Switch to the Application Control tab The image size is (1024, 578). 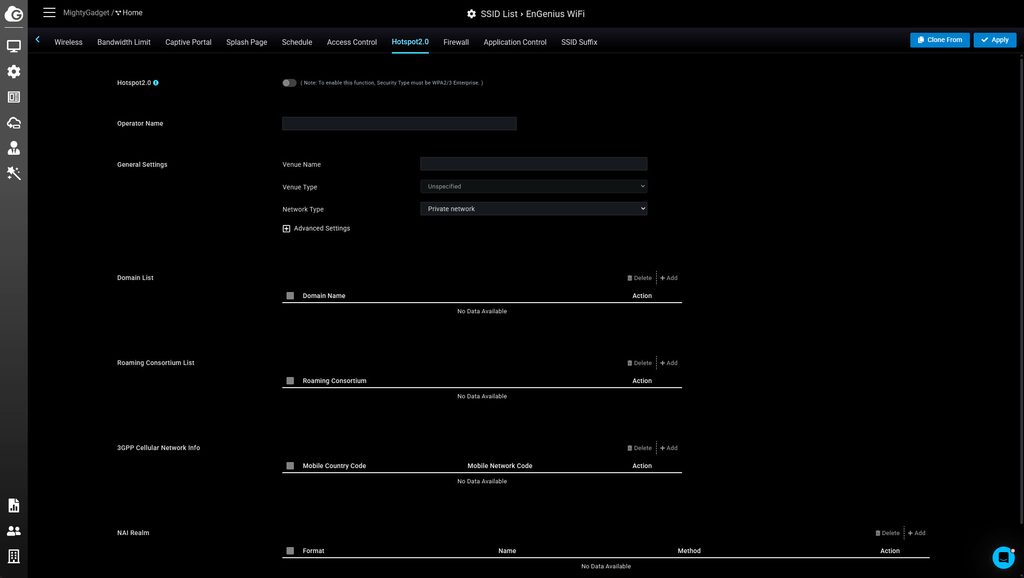coord(515,42)
